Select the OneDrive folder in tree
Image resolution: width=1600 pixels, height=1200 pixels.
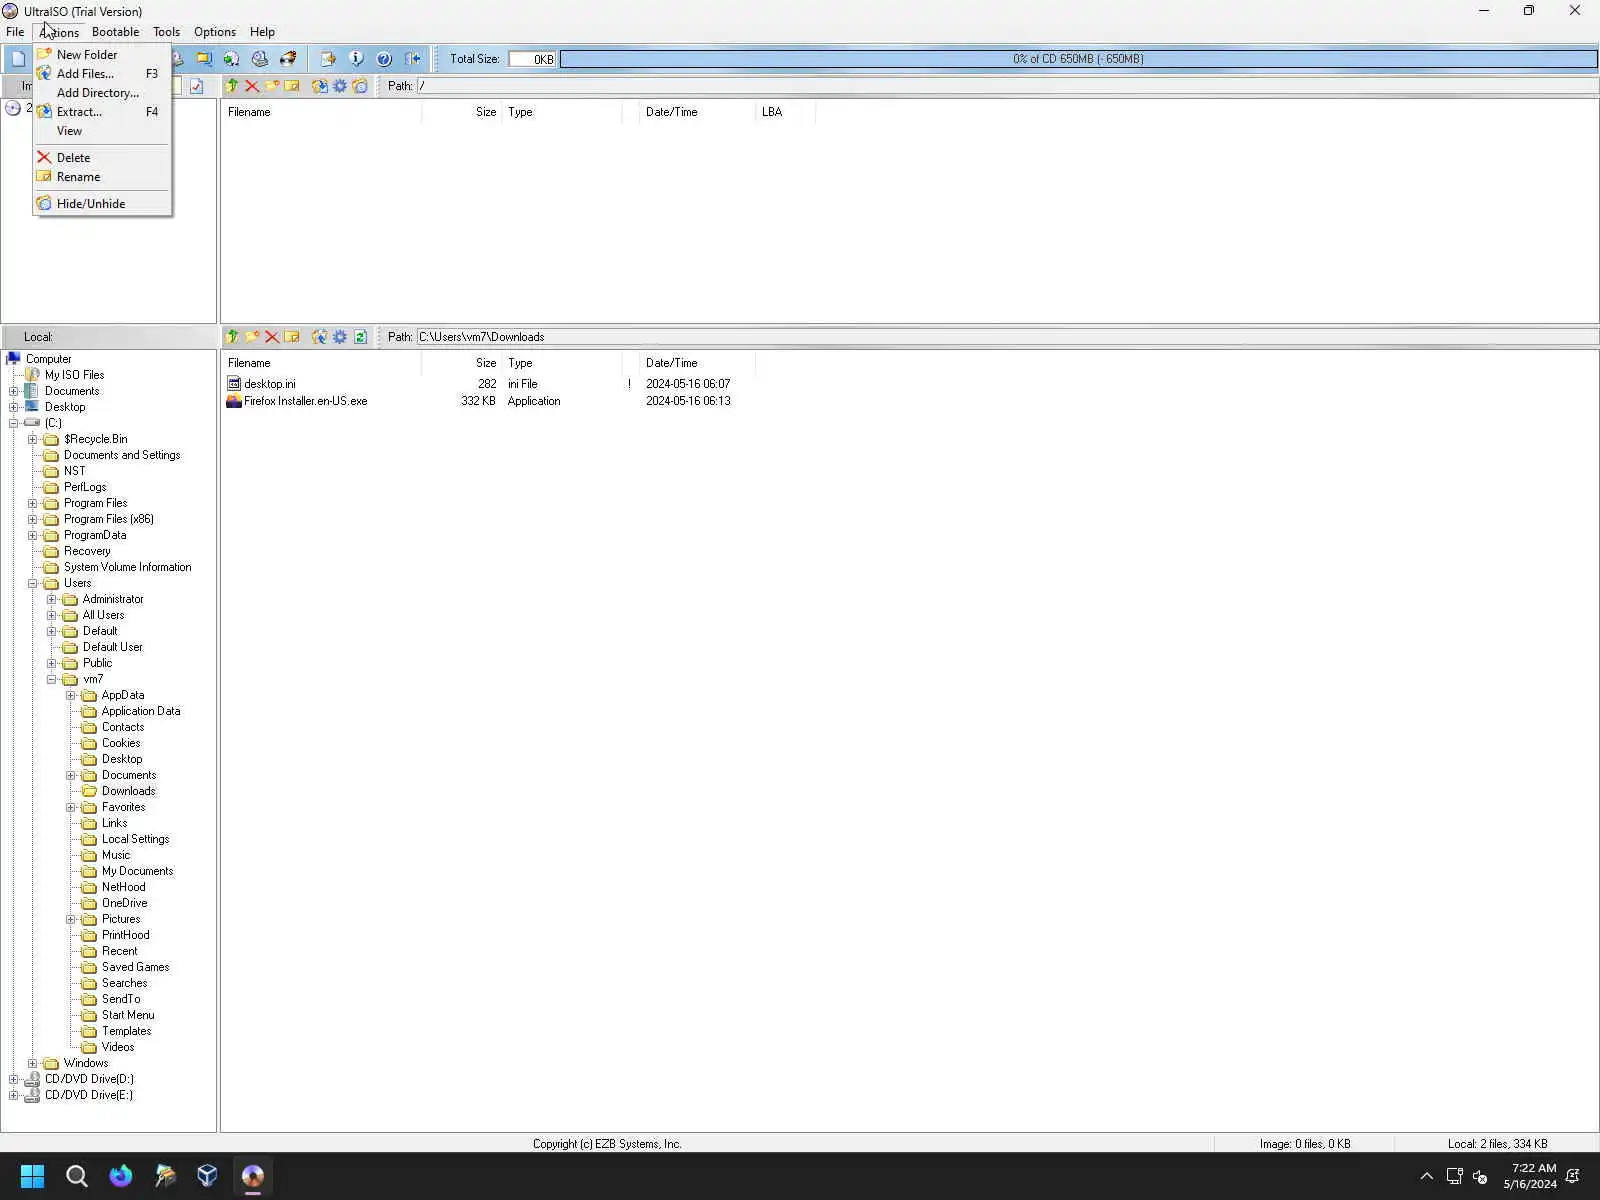[x=124, y=903]
